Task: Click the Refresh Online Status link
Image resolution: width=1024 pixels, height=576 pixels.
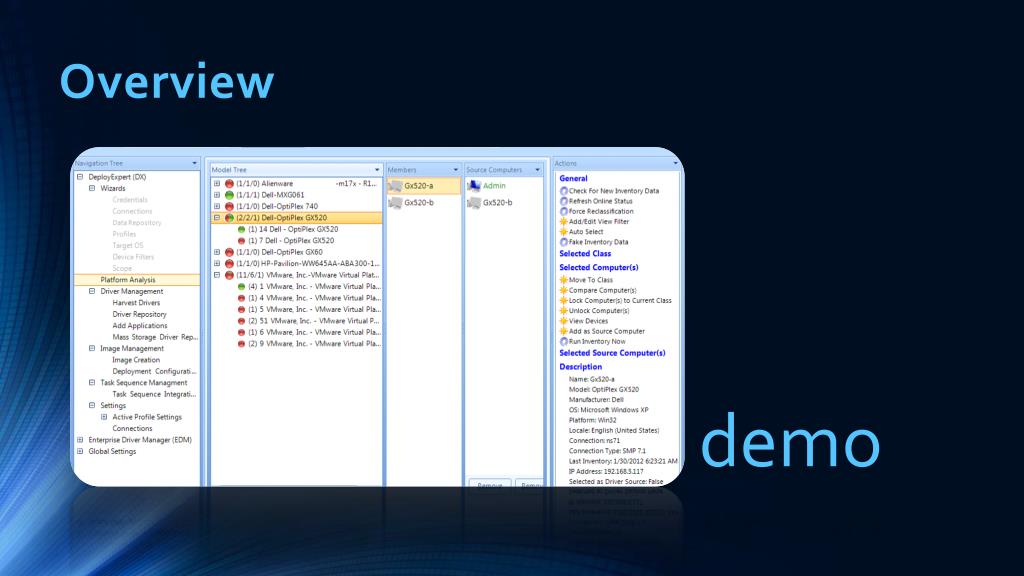Action: (x=601, y=201)
